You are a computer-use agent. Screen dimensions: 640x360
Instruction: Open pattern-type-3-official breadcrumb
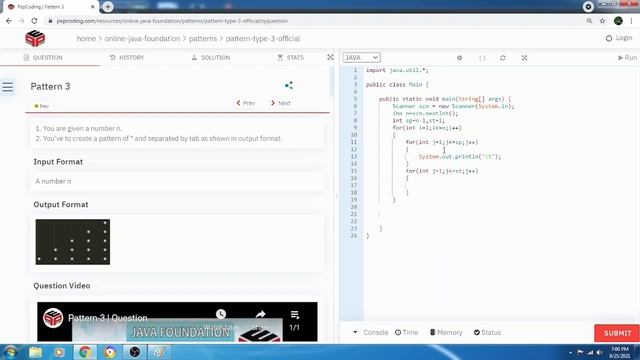coord(263,38)
